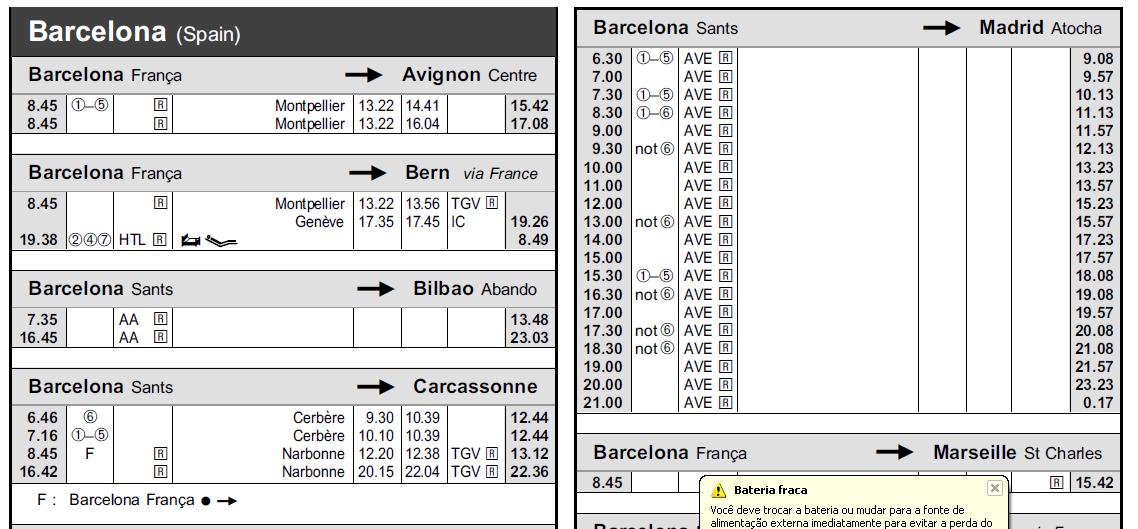
Task: Click the yellow warning icon in battery alert
Action: pos(719,491)
